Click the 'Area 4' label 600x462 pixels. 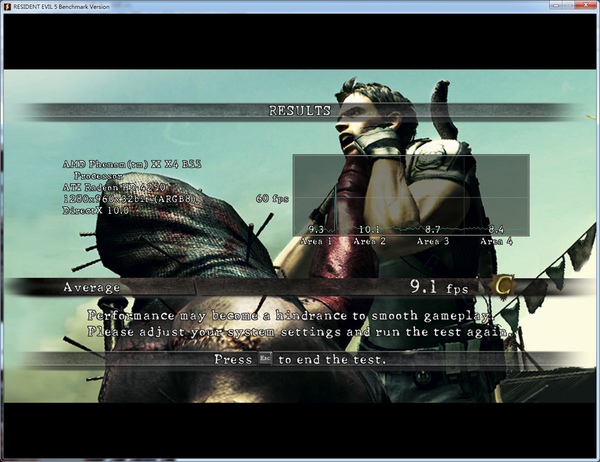tap(497, 242)
